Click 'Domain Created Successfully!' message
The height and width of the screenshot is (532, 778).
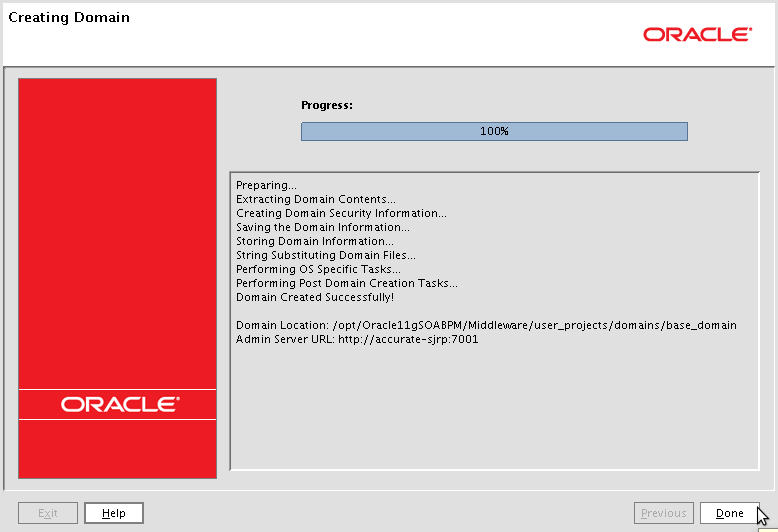[x=314, y=297]
